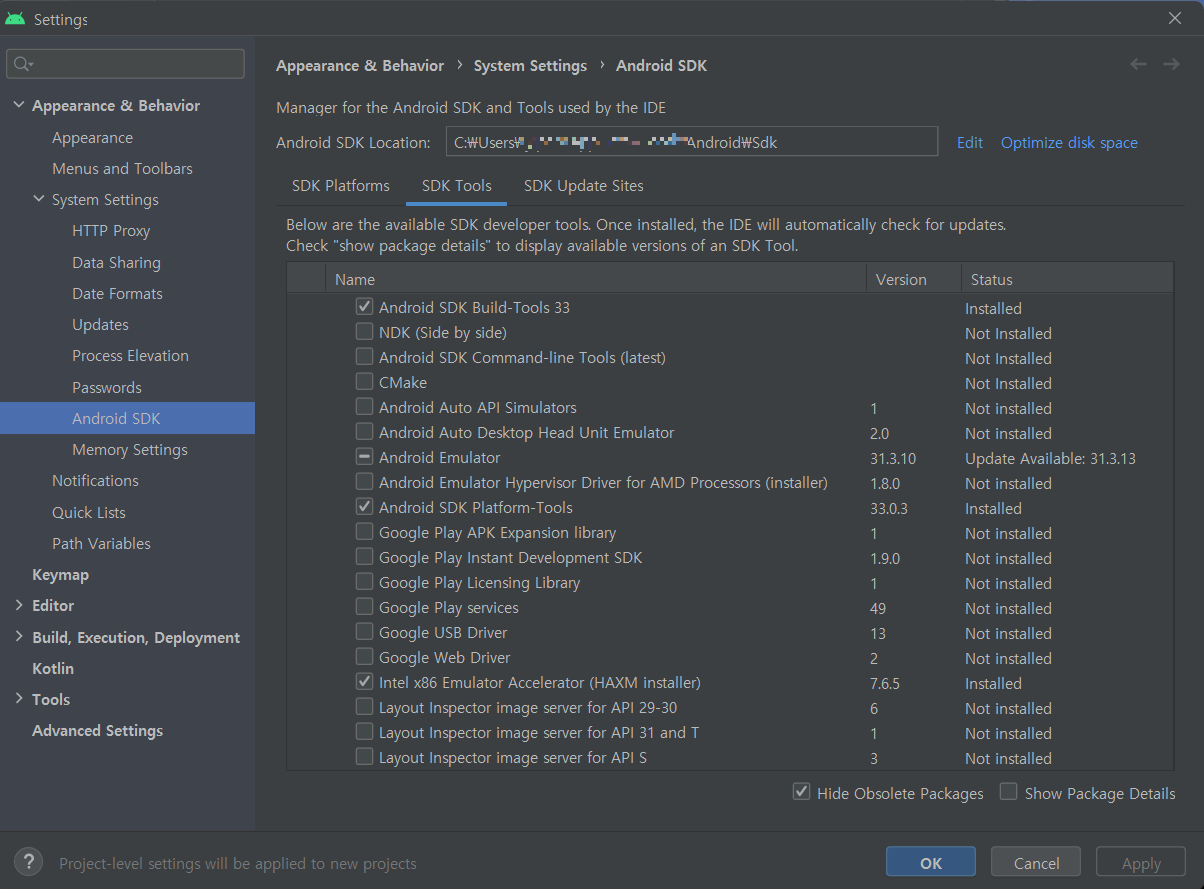1204x889 pixels.
Task: Expand the Tools settings section
Action: tap(19, 699)
